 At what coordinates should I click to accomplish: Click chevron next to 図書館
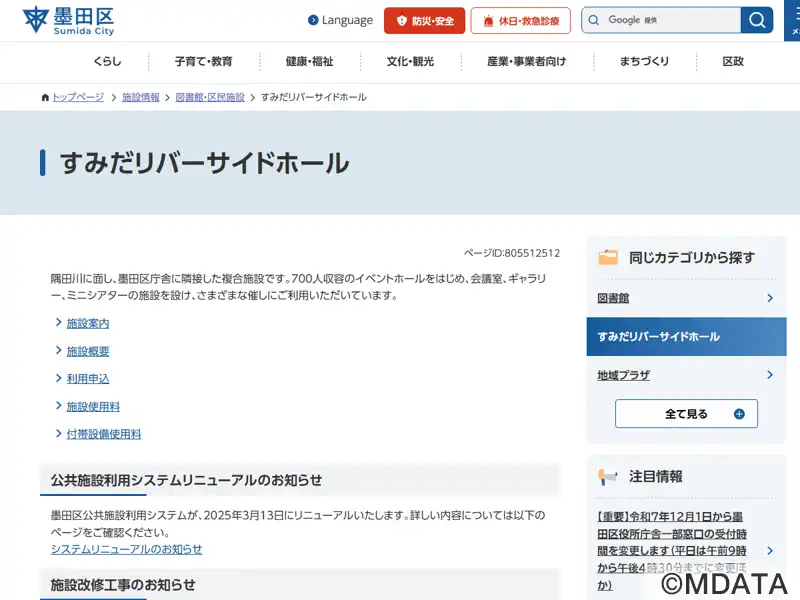(x=770, y=298)
